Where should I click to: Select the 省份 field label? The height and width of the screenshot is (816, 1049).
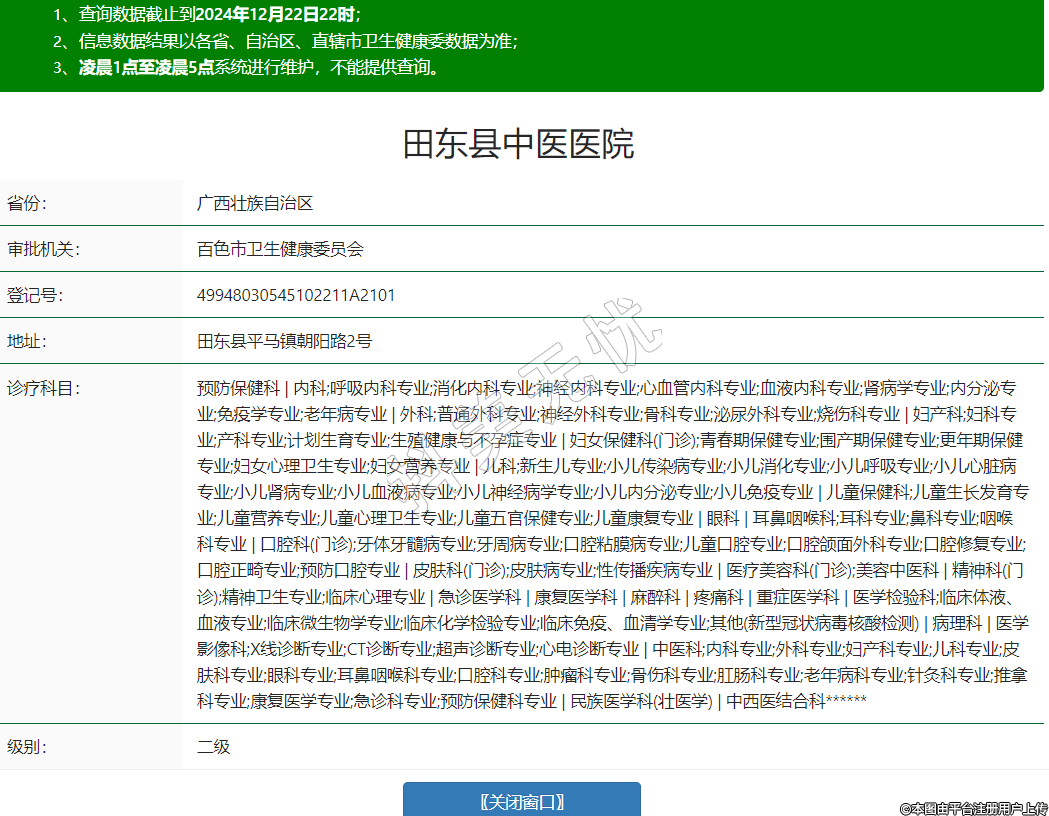(x=27, y=203)
